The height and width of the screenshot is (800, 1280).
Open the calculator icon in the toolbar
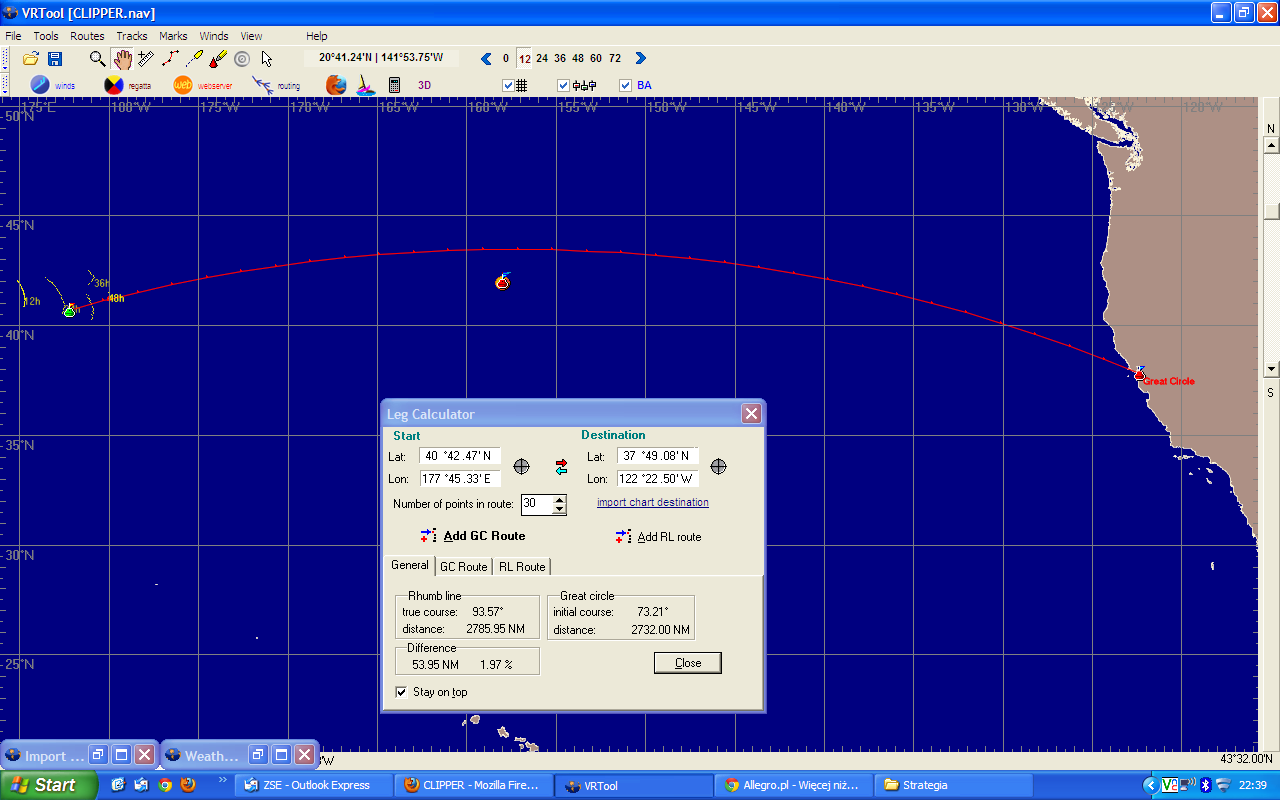(x=395, y=85)
